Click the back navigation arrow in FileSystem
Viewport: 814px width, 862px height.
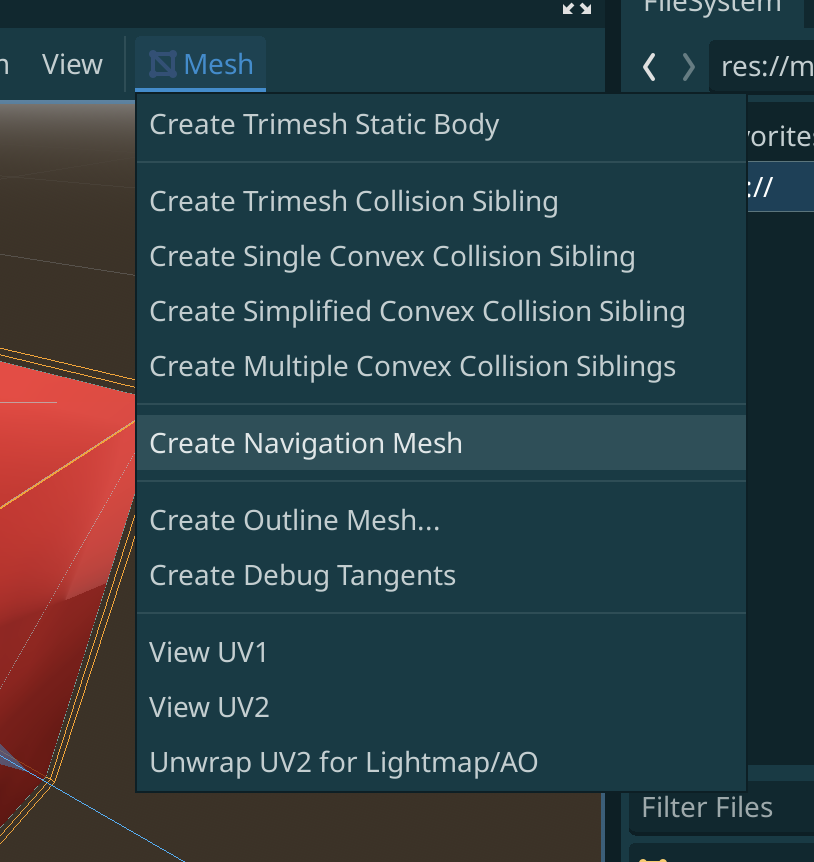coord(648,67)
